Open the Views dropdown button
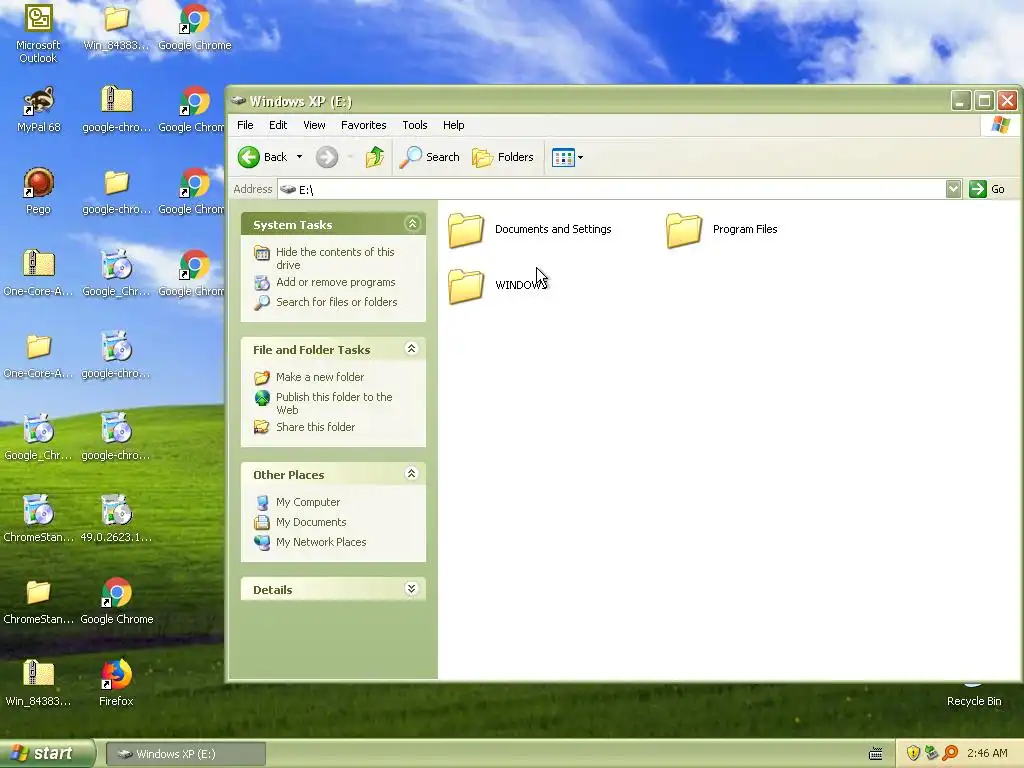Image resolution: width=1024 pixels, height=768 pixels. (568, 157)
